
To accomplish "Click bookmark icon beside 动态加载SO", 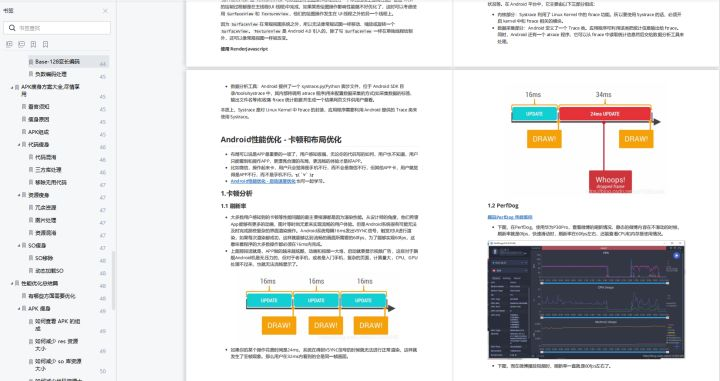I will [x=31, y=271].
